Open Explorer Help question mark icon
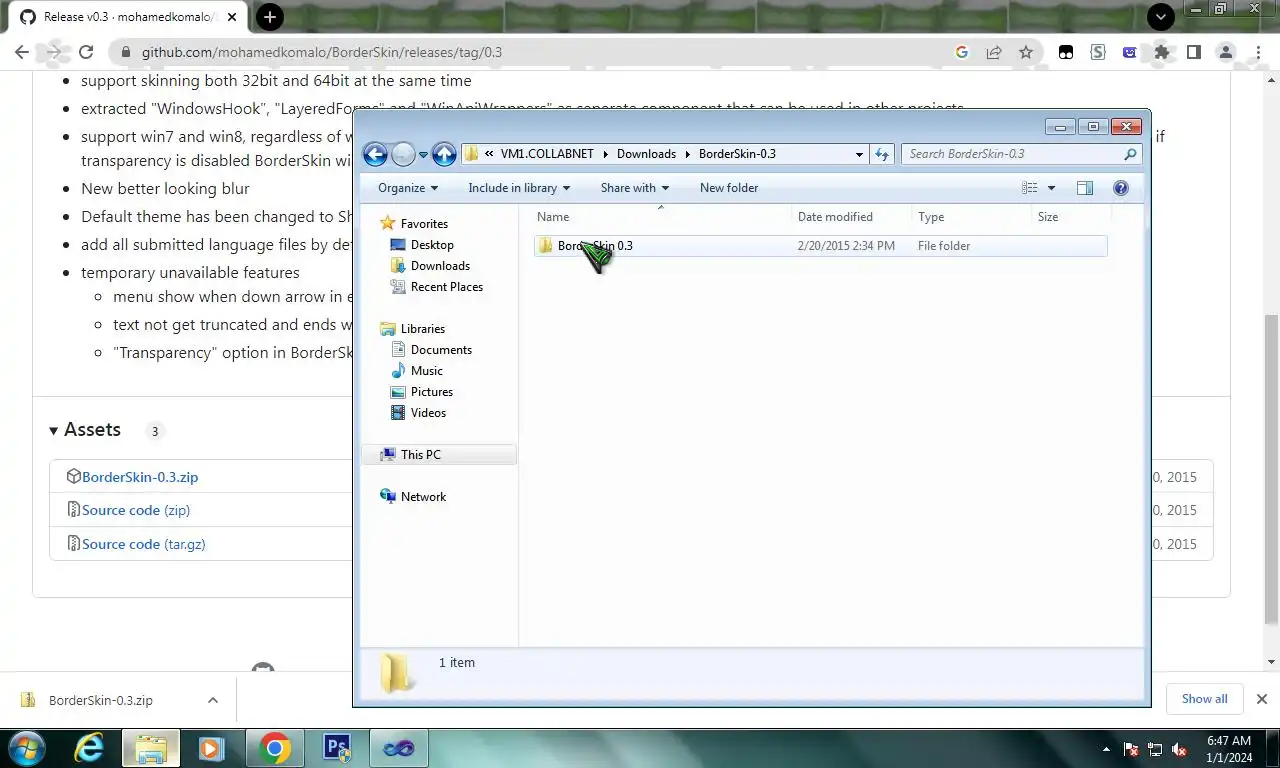Image resolution: width=1280 pixels, height=768 pixels. click(x=1121, y=188)
